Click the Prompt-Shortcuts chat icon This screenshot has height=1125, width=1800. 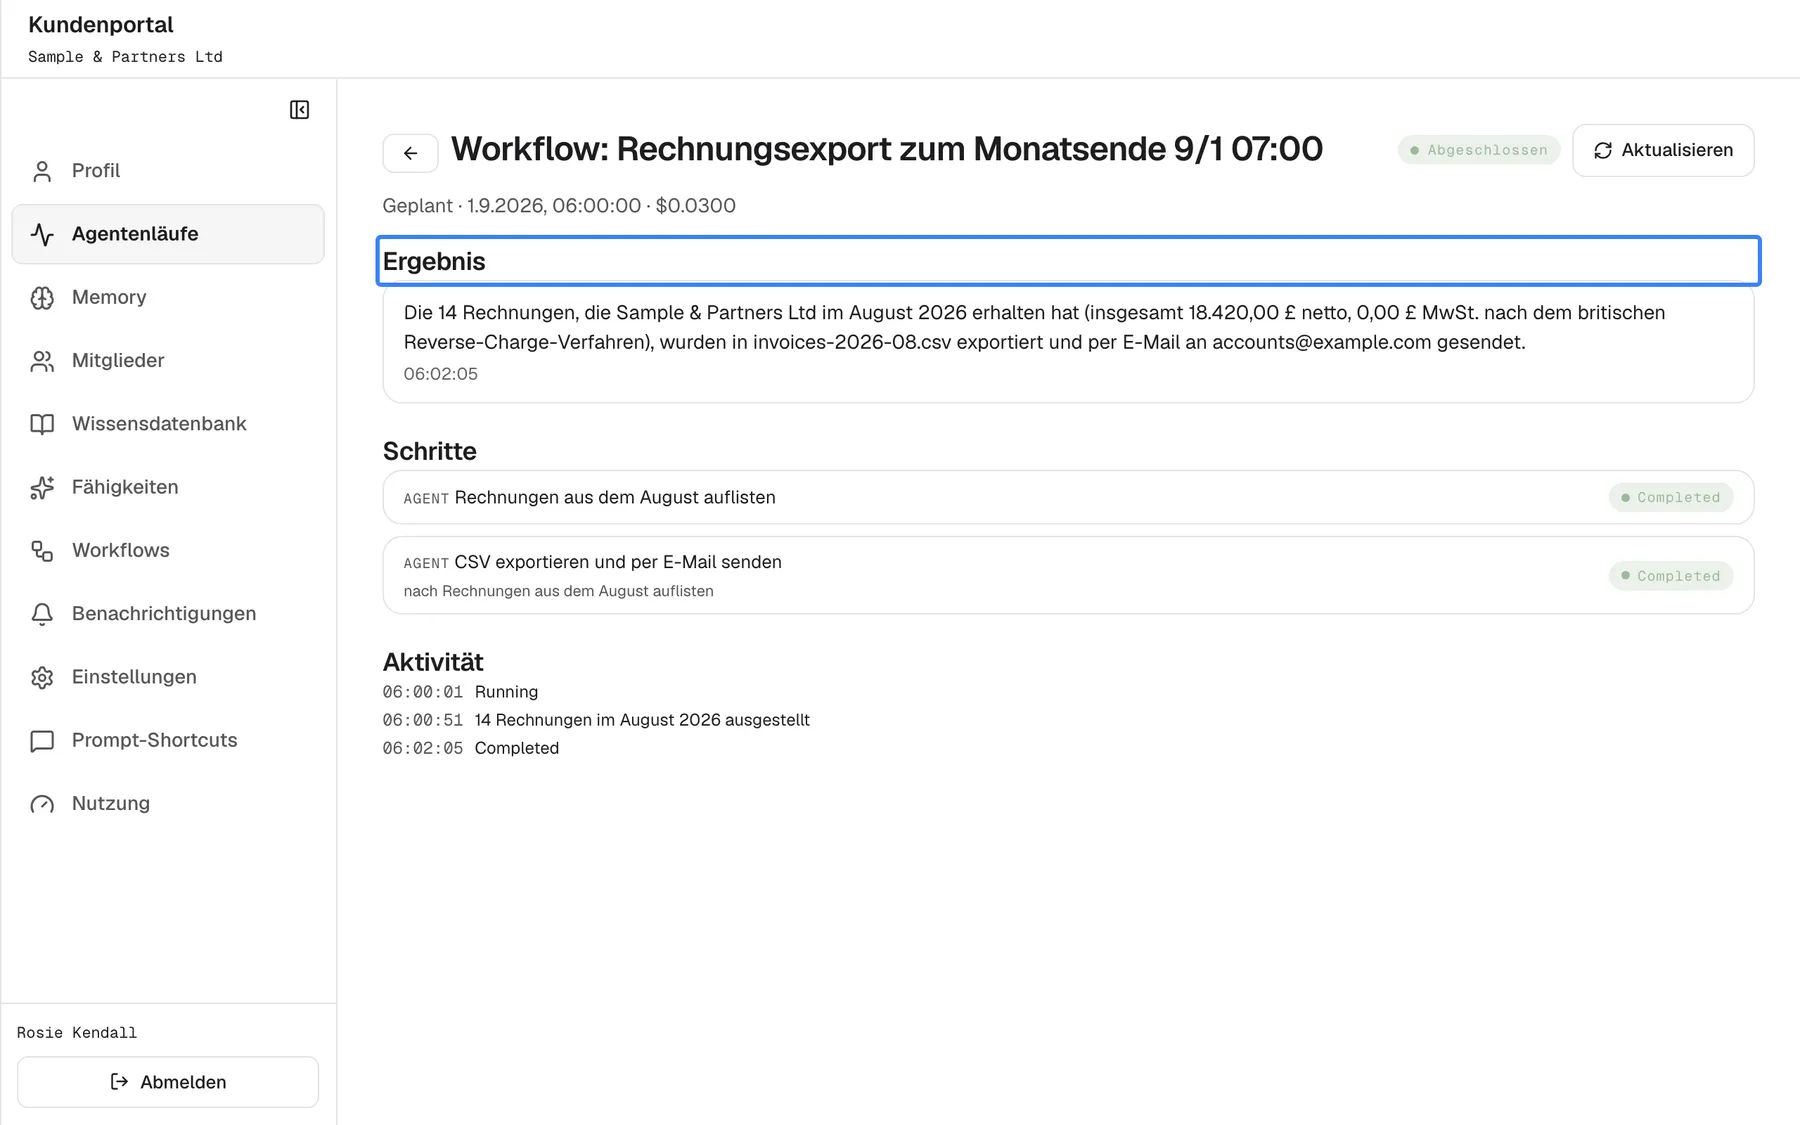tap(42, 741)
